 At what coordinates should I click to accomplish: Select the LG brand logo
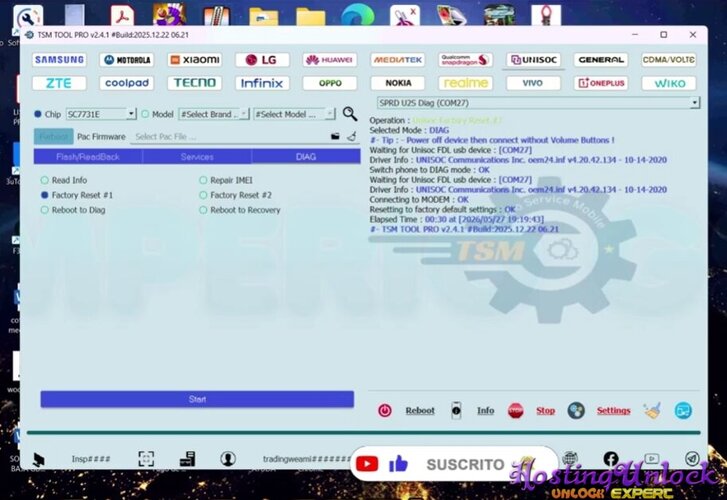(262, 60)
